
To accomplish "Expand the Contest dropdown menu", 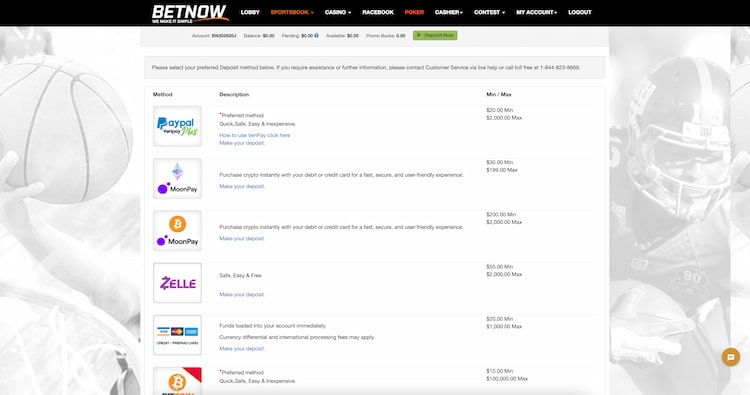I will [489, 12].
